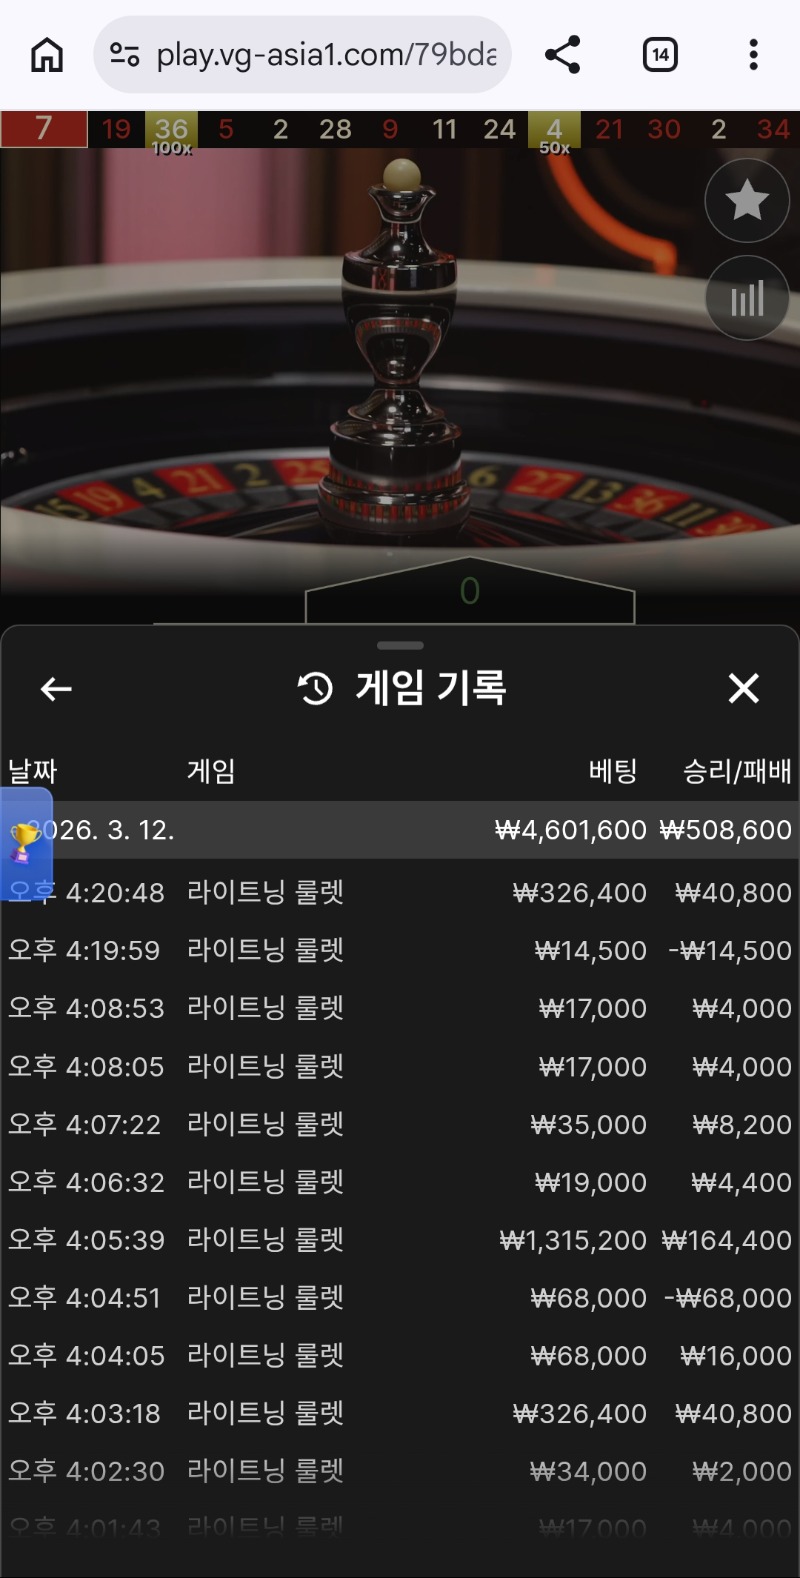This screenshot has width=800, height=1578.
Task: Select the 4:04:51 record with -₩68,000
Action: point(400,1298)
